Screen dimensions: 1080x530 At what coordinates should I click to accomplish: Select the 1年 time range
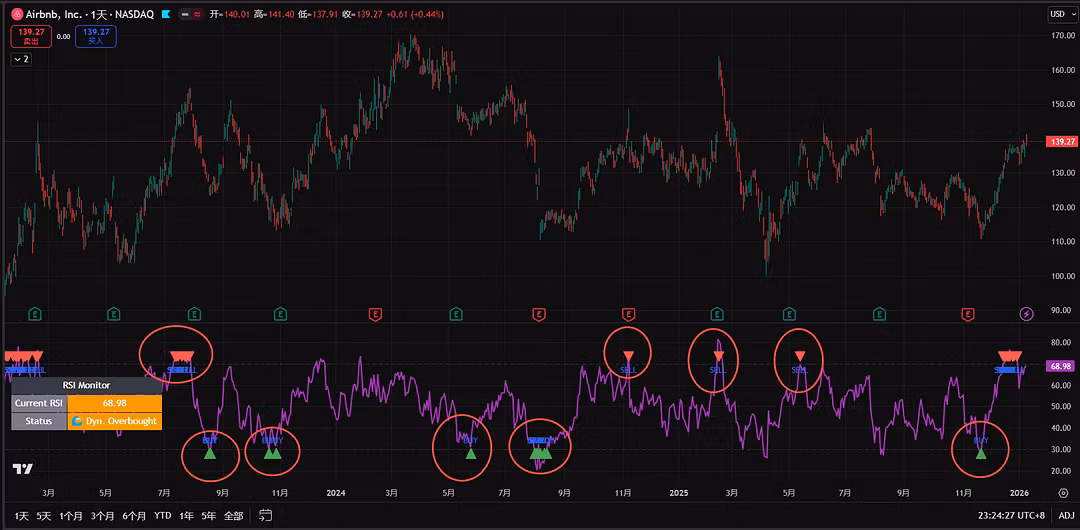pos(186,515)
